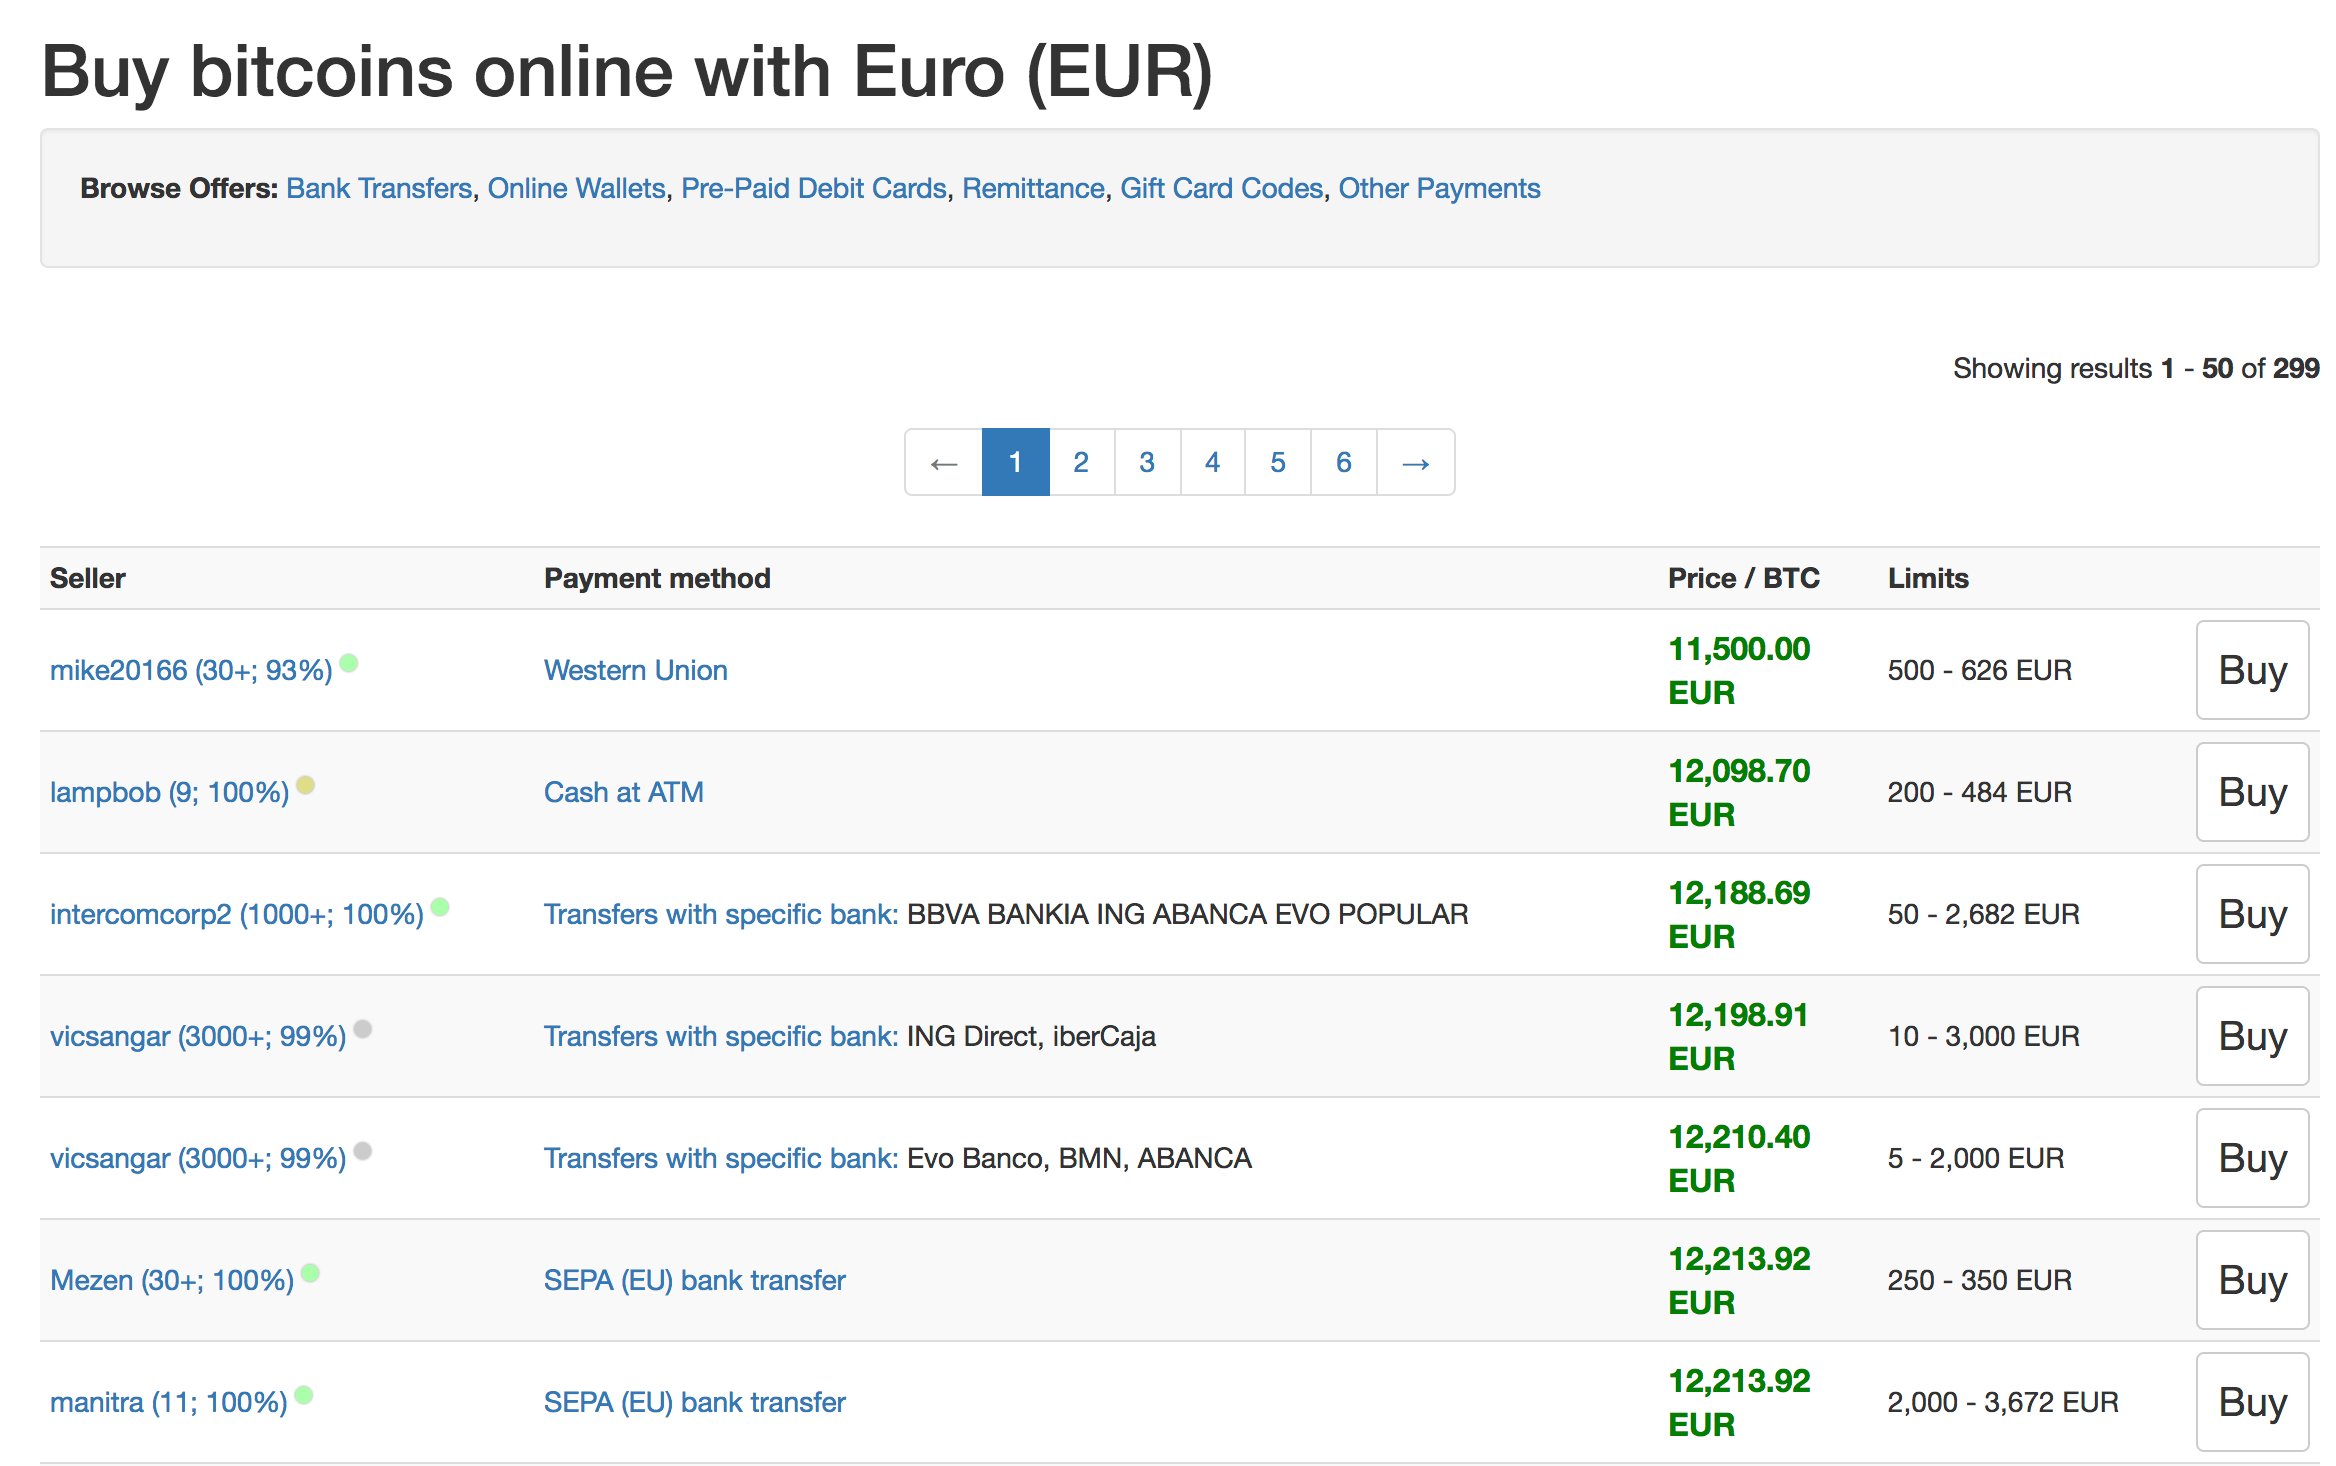This screenshot has width=2336, height=1466.
Task: Click Buy for manitra's SEPA offer
Action: point(2251,1402)
